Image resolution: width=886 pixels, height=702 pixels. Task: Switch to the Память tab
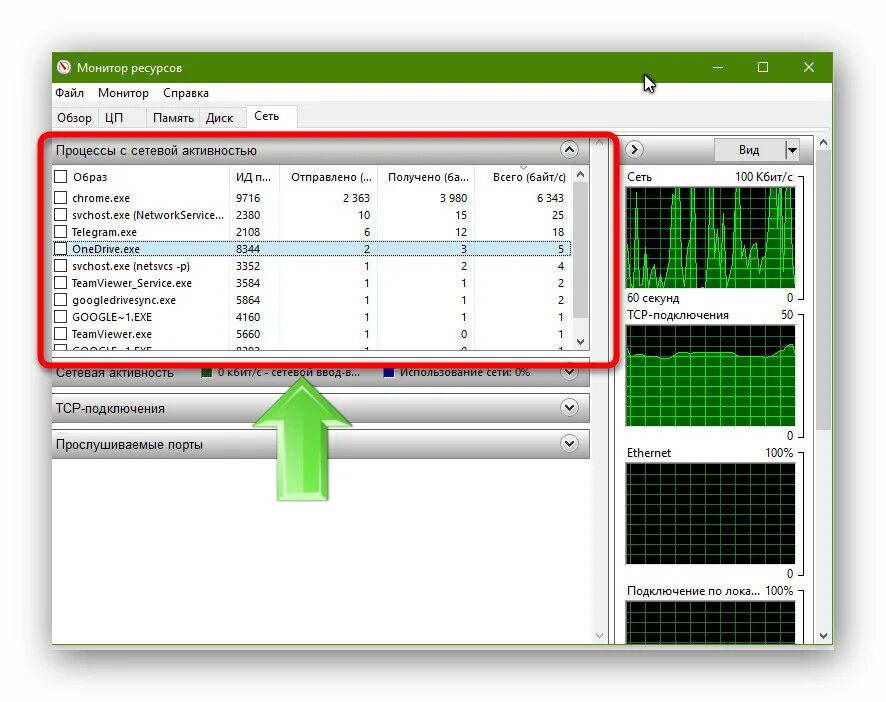point(173,118)
